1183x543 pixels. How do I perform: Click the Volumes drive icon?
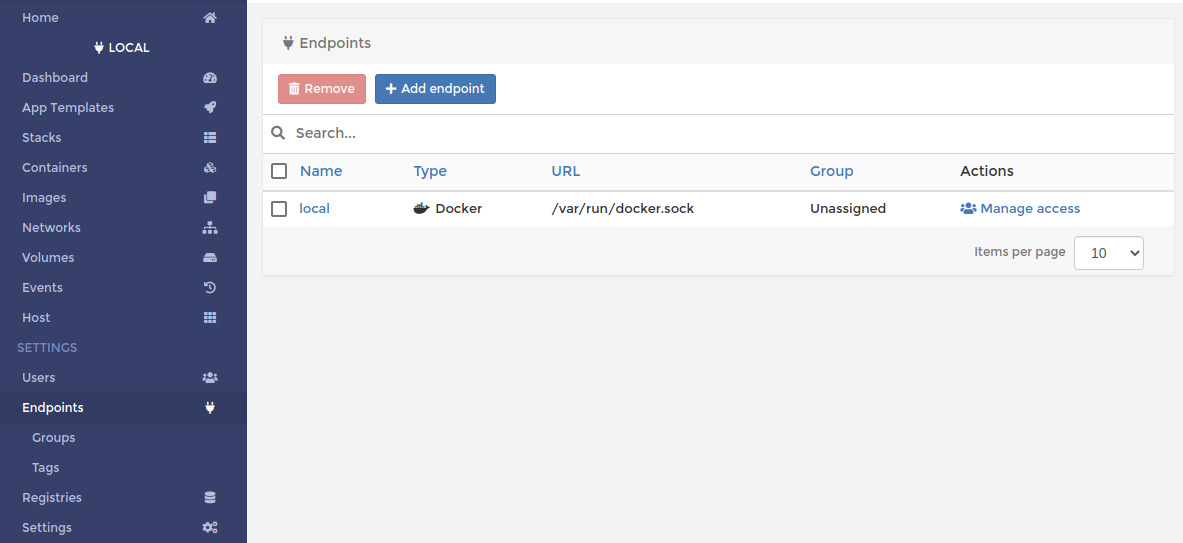pos(210,258)
